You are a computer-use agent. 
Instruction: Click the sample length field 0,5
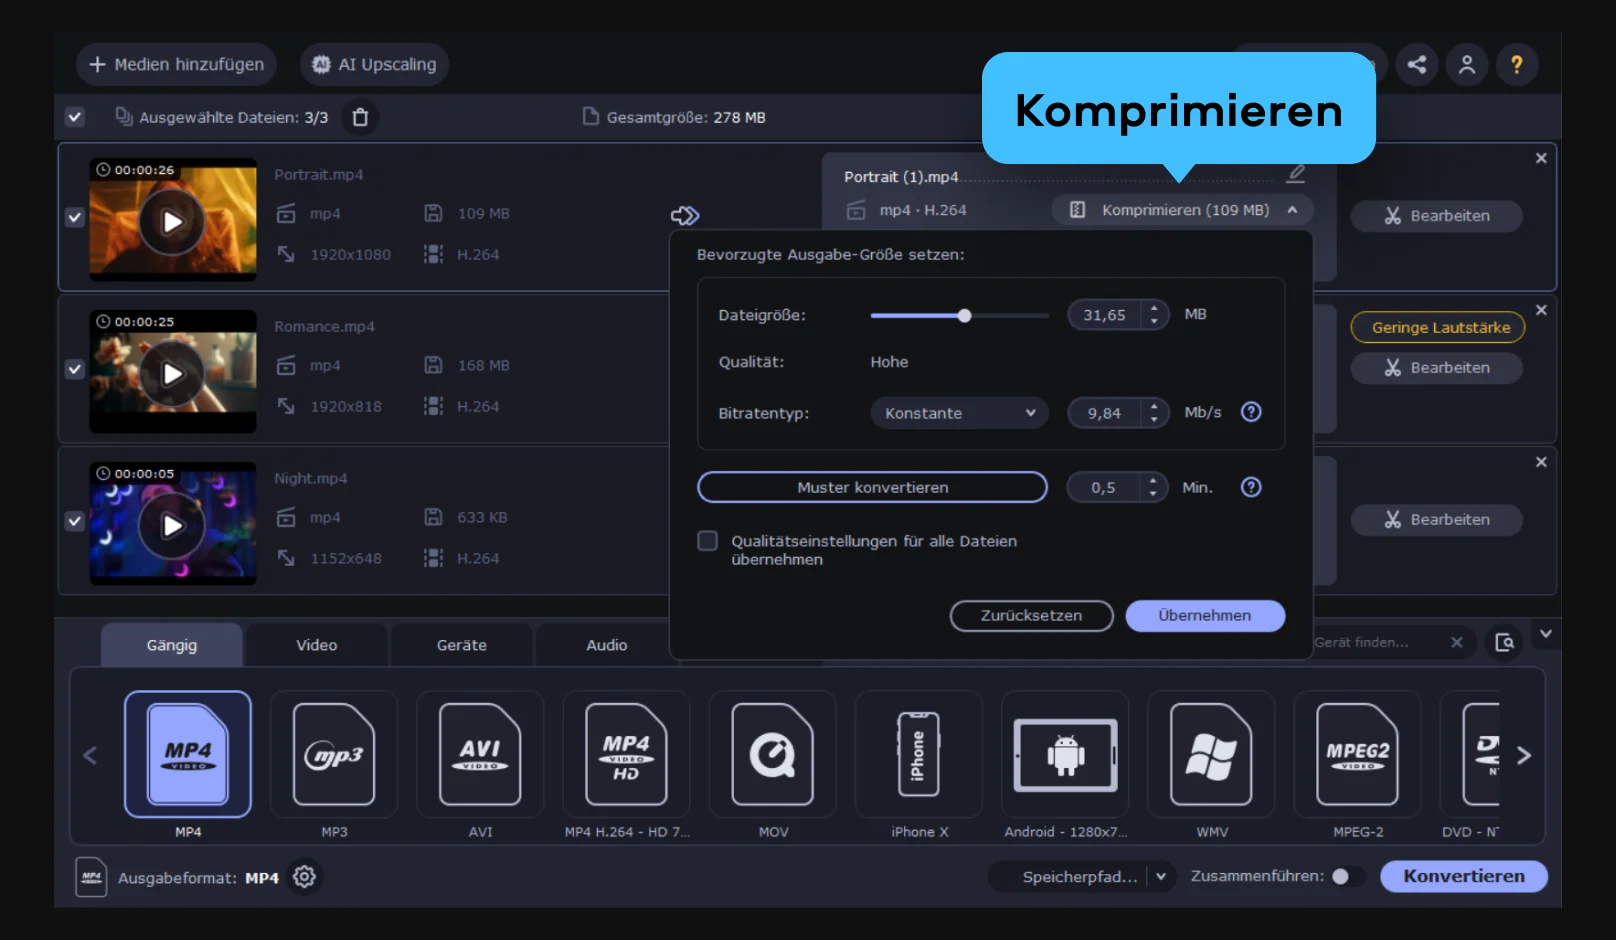[1103, 487]
